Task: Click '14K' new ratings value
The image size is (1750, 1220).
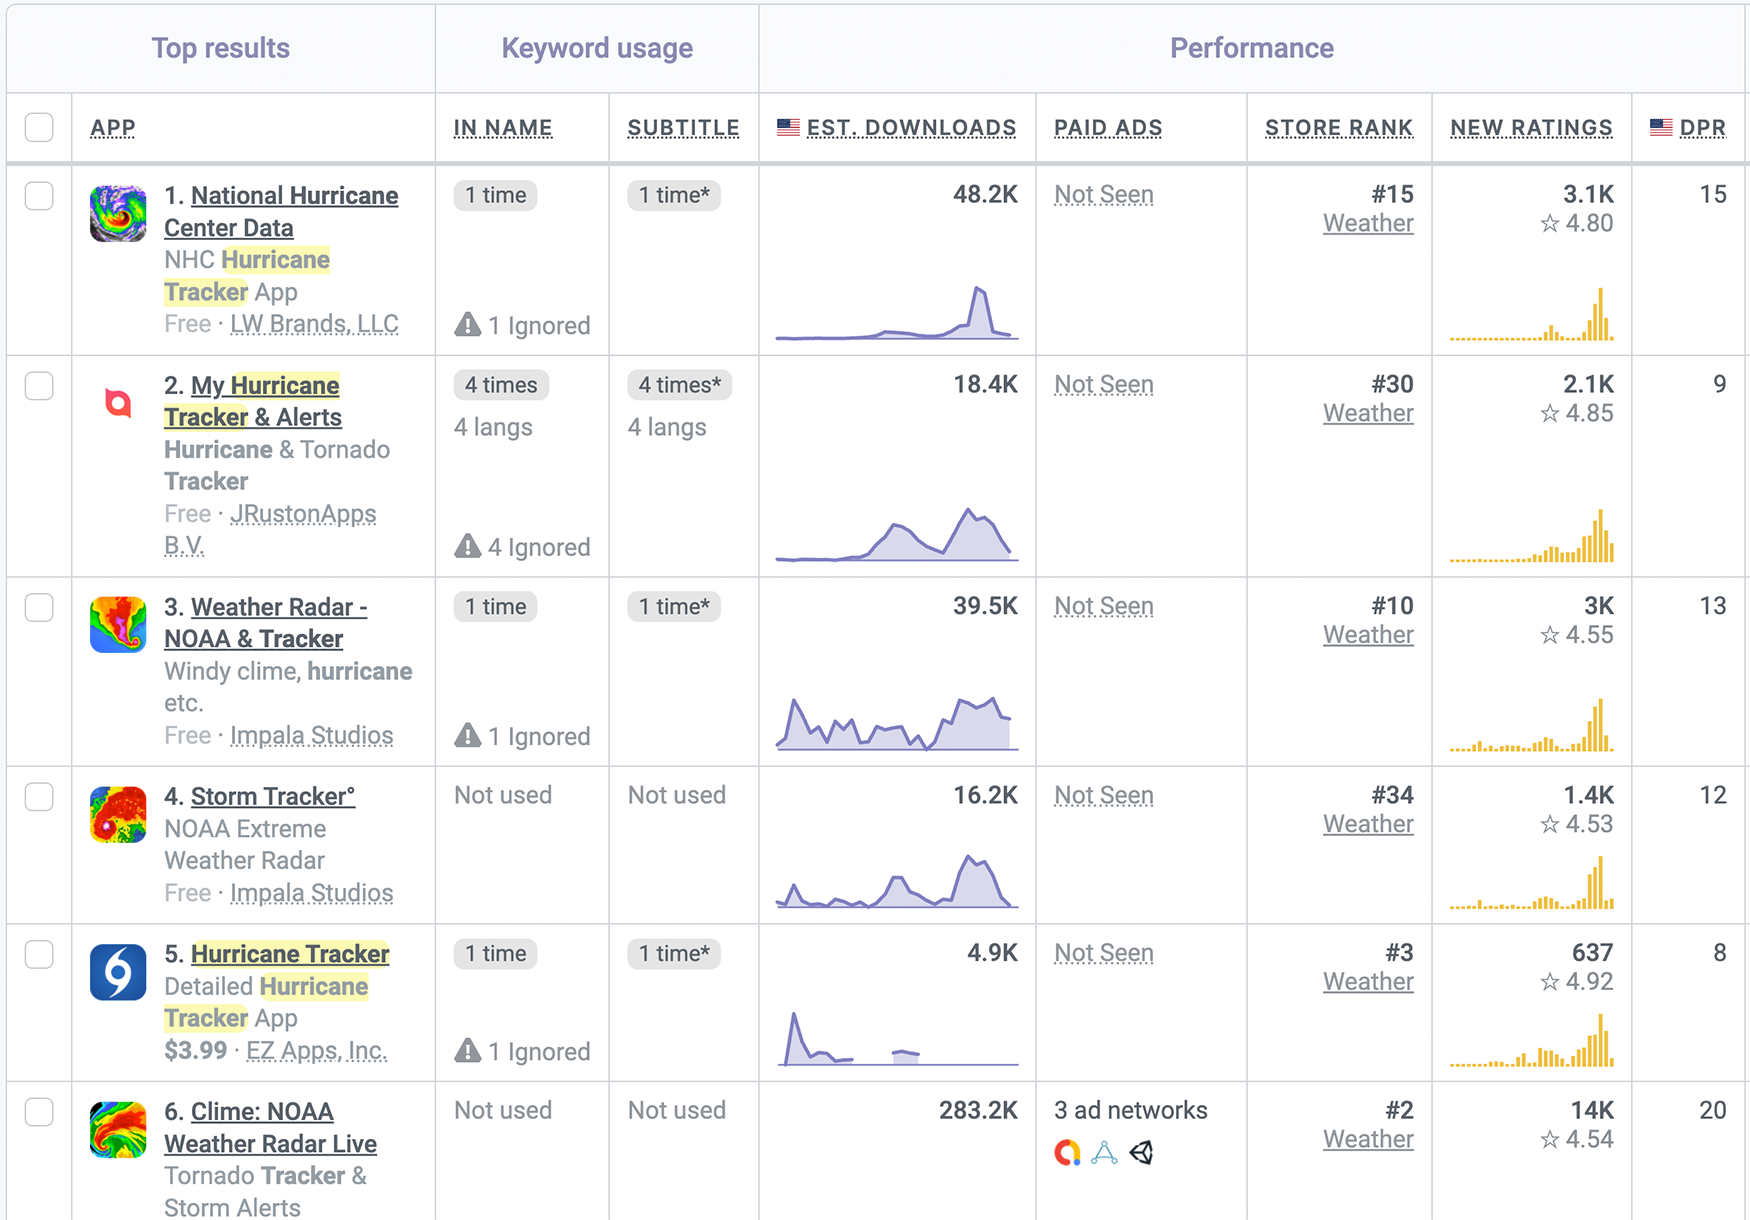Action: (x=1592, y=1110)
